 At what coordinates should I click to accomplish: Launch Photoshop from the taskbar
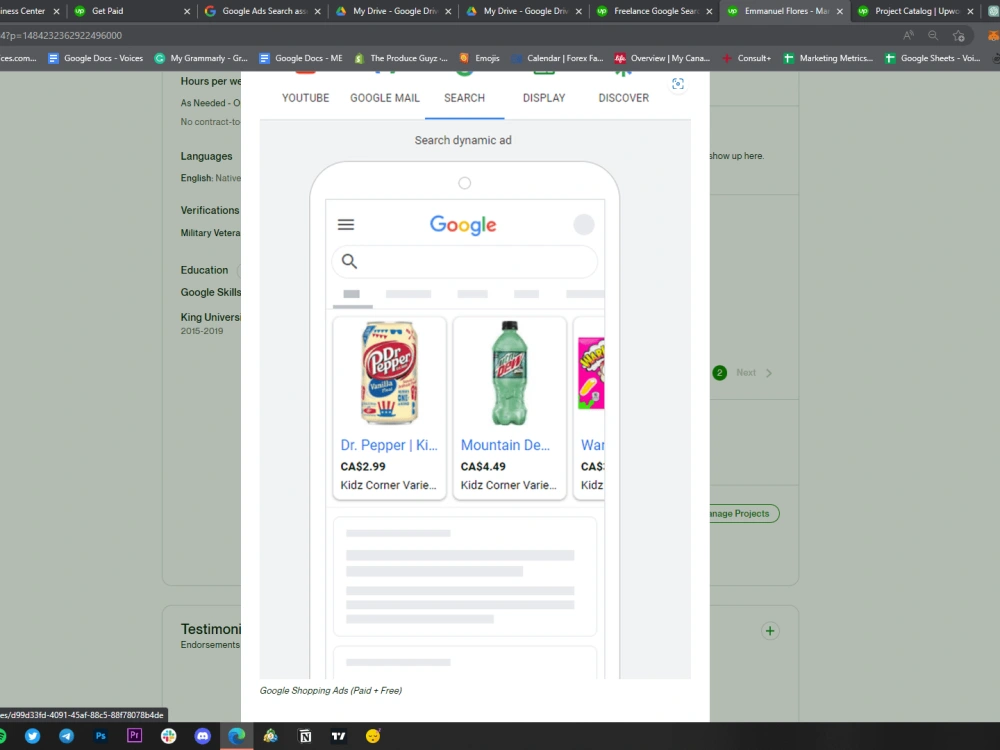click(100, 736)
